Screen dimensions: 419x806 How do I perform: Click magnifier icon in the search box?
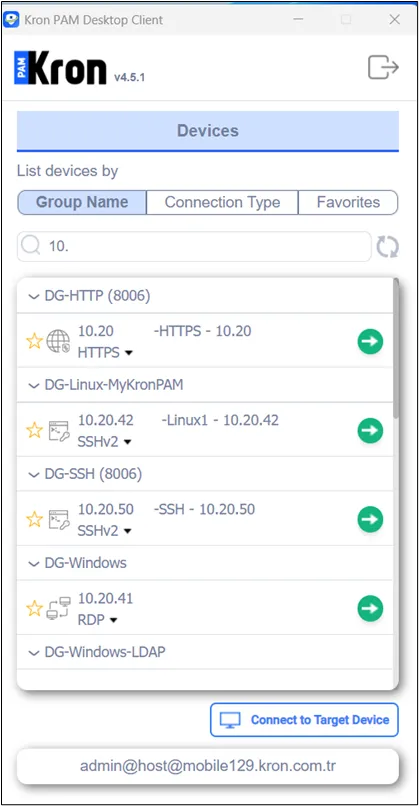(31, 247)
